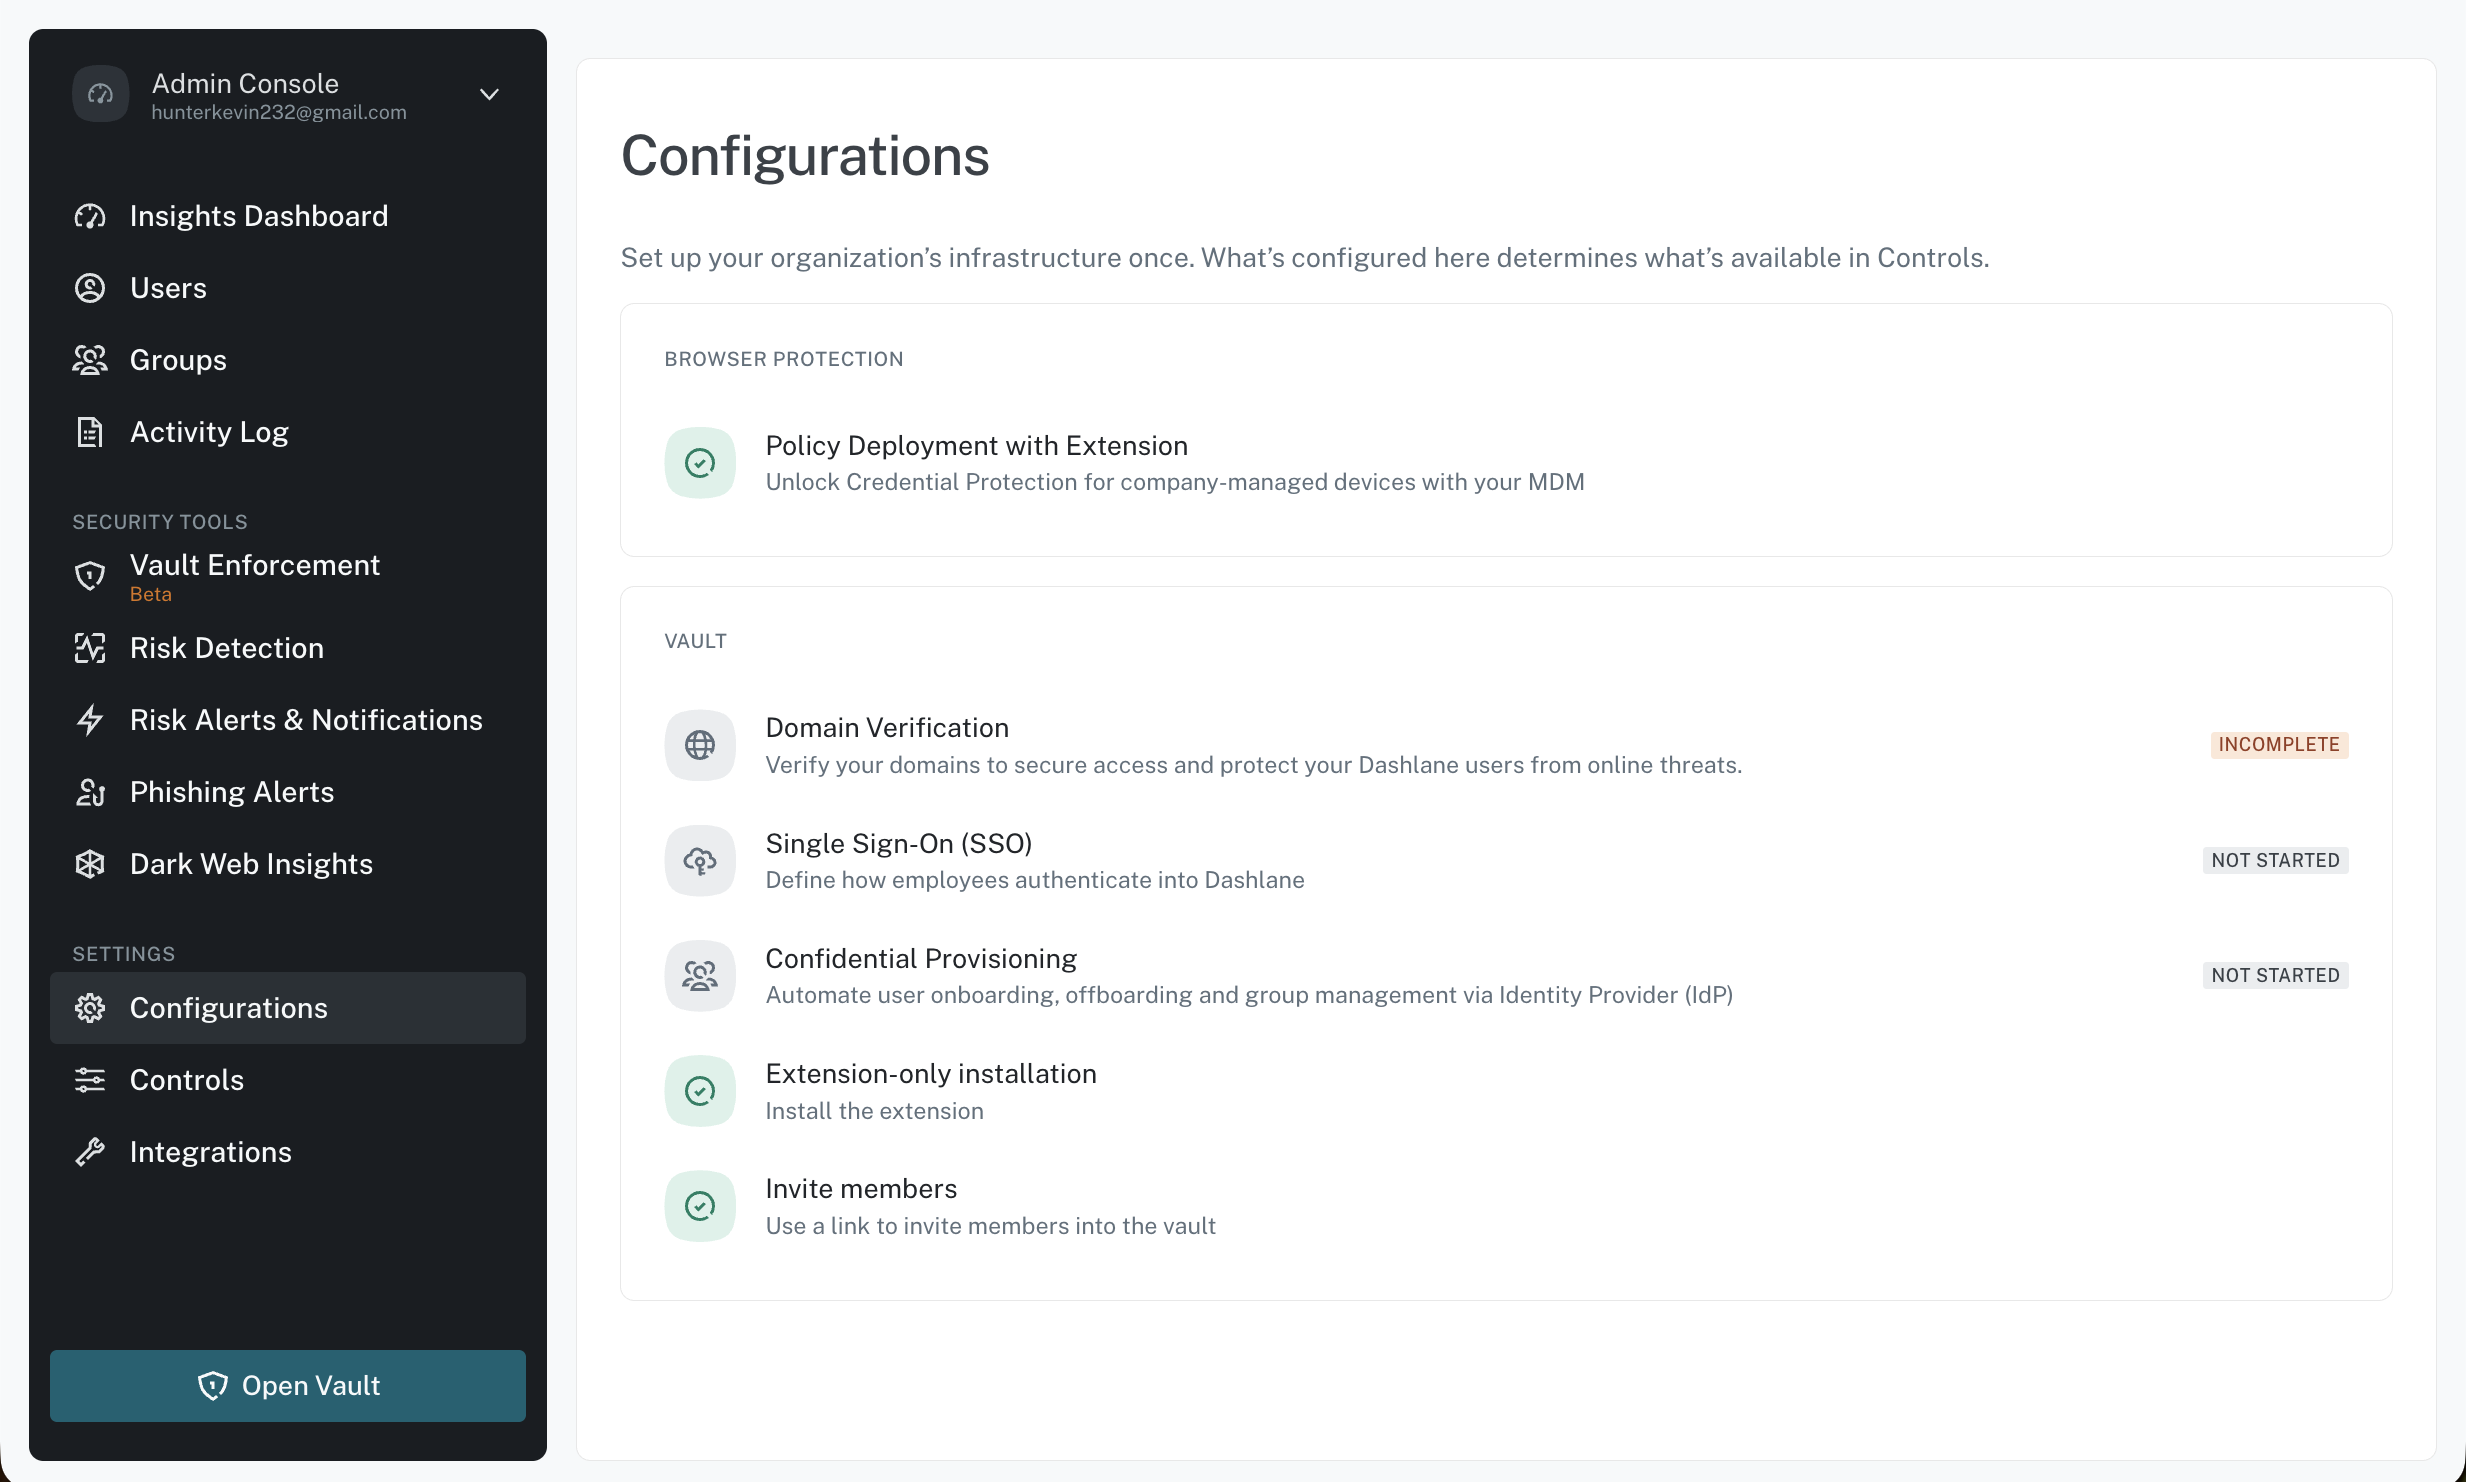2466x1482 pixels.
Task: Open Risk Detection
Action: click(x=288, y=648)
